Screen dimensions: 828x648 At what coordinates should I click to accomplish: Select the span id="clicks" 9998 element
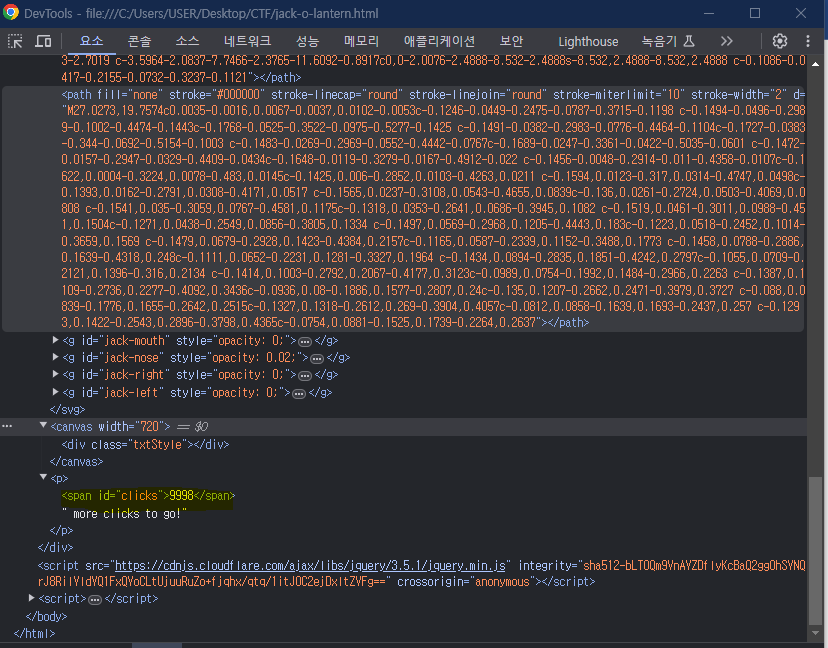148,495
